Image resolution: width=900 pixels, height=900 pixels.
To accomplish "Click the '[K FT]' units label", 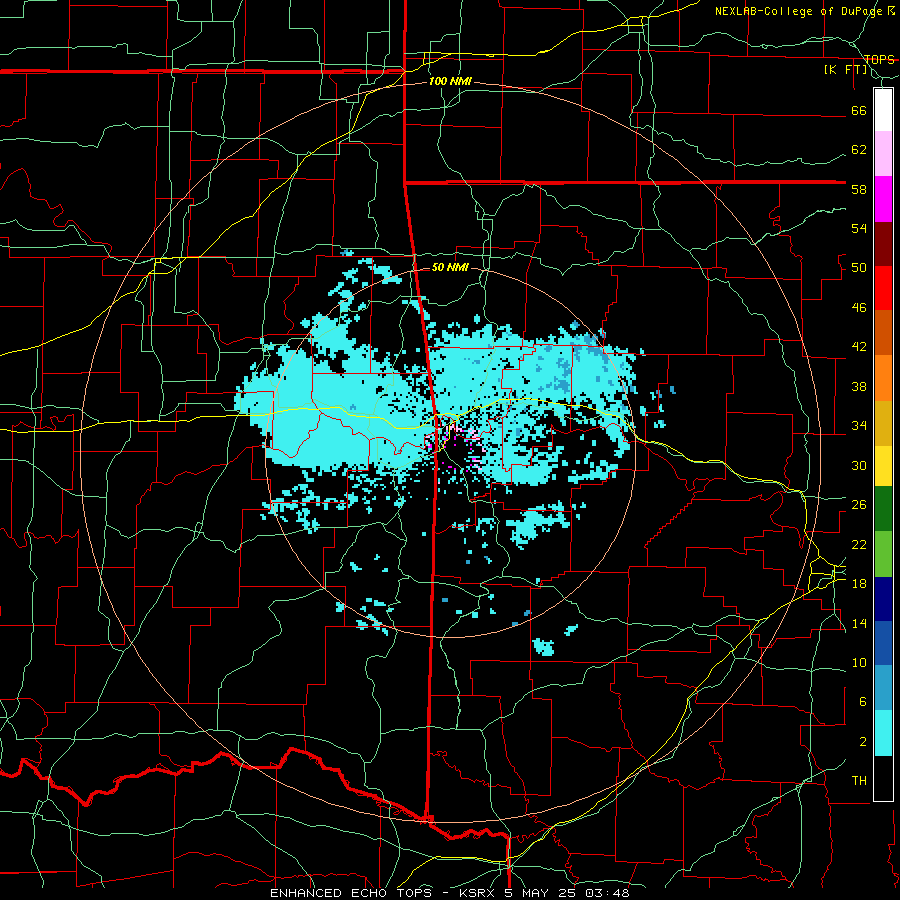I will [x=845, y=69].
